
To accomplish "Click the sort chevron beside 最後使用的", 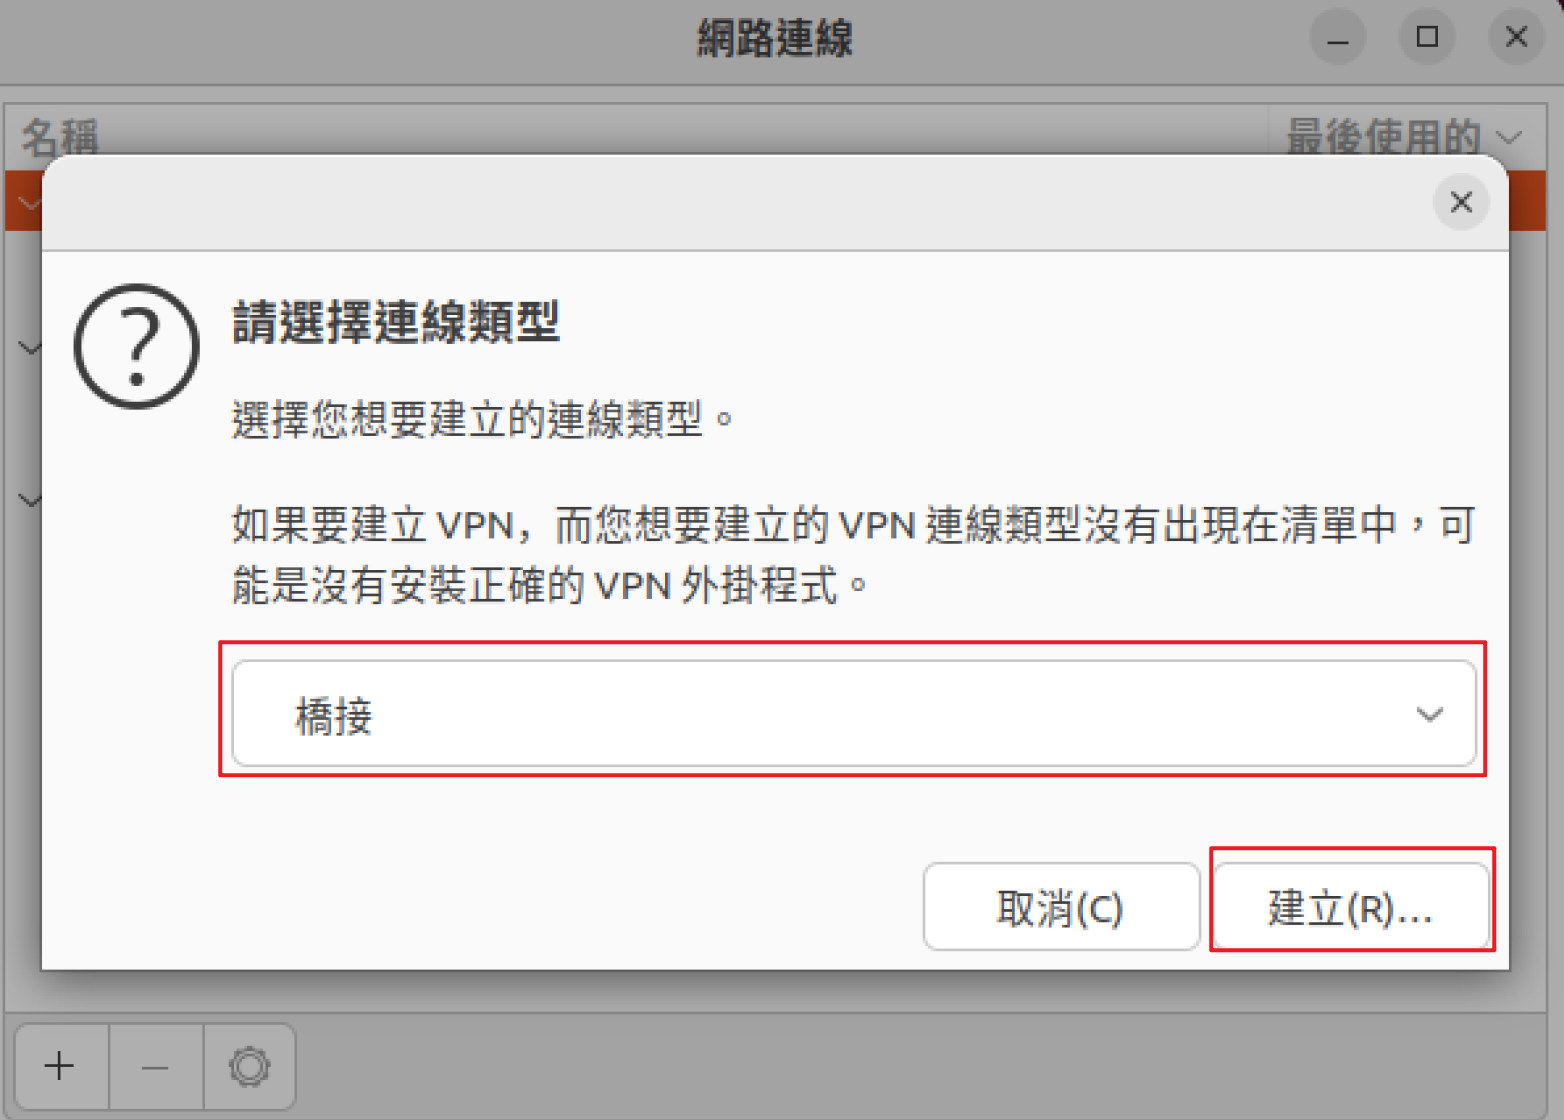I will (x=1509, y=137).
